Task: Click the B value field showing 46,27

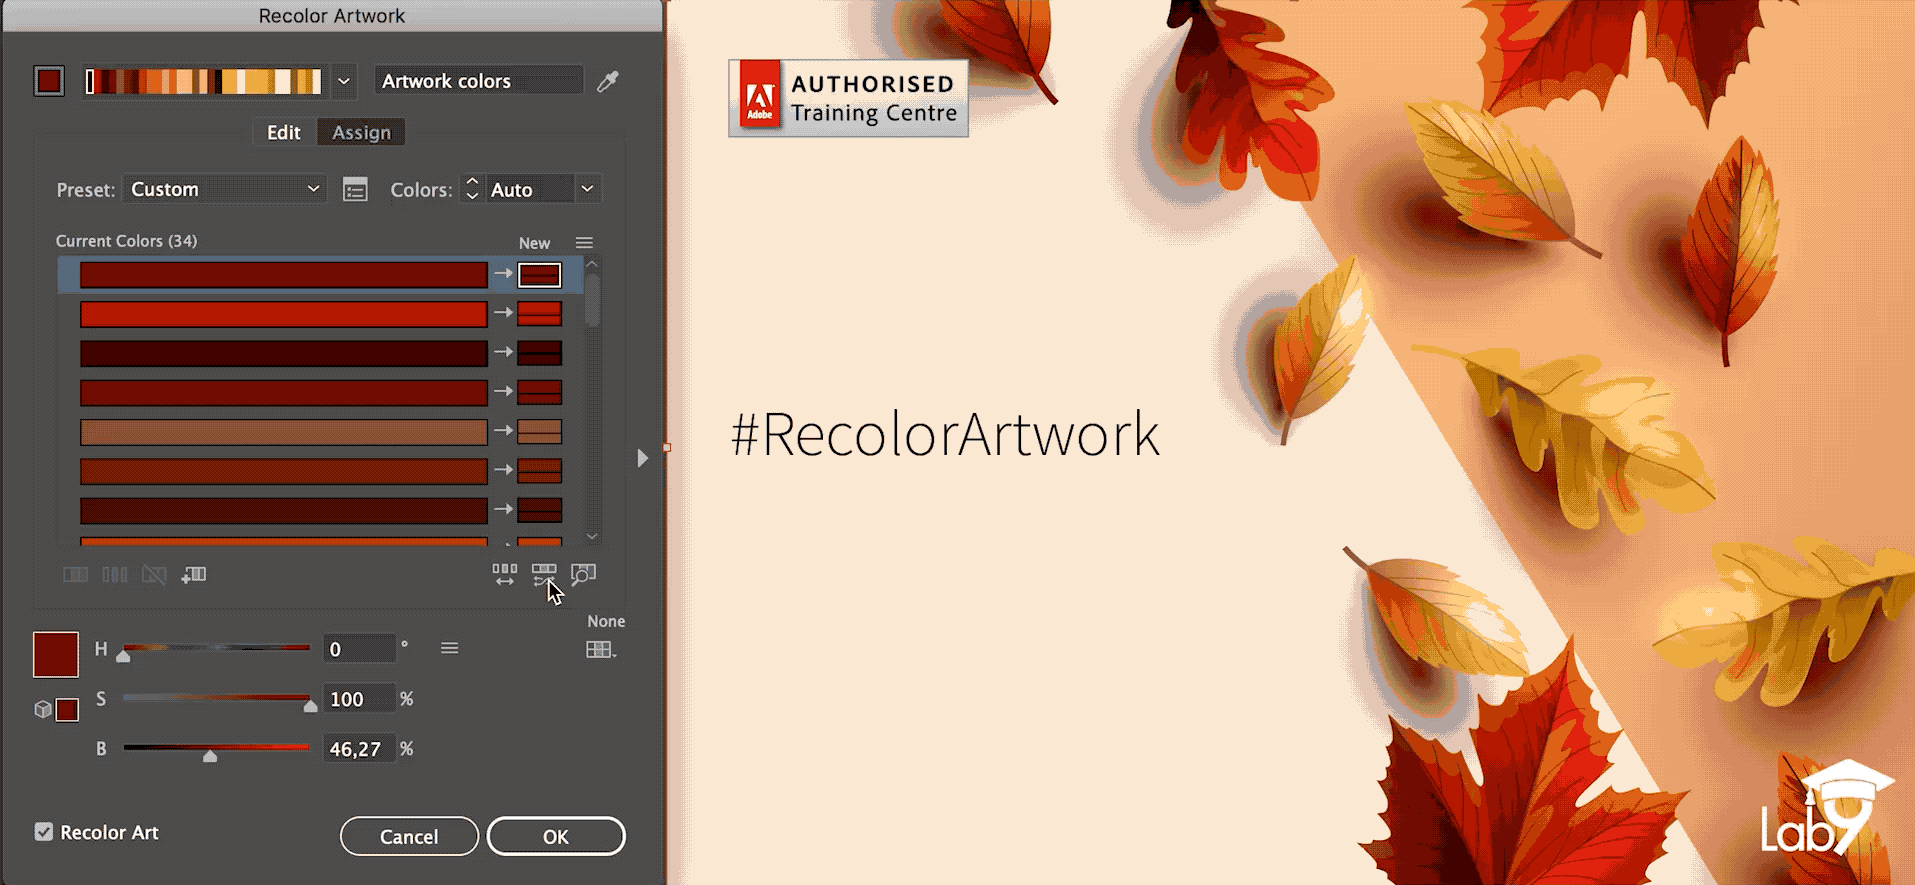Action: click(359, 748)
